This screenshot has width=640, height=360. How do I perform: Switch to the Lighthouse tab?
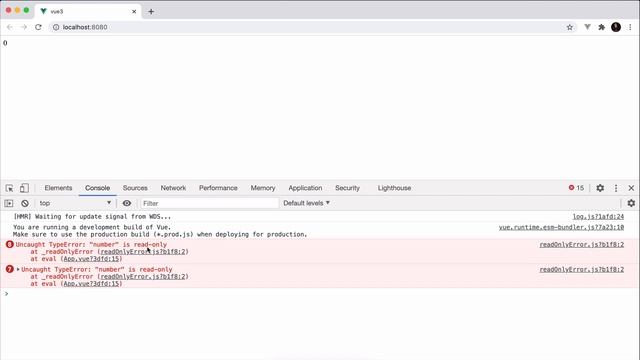point(394,188)
